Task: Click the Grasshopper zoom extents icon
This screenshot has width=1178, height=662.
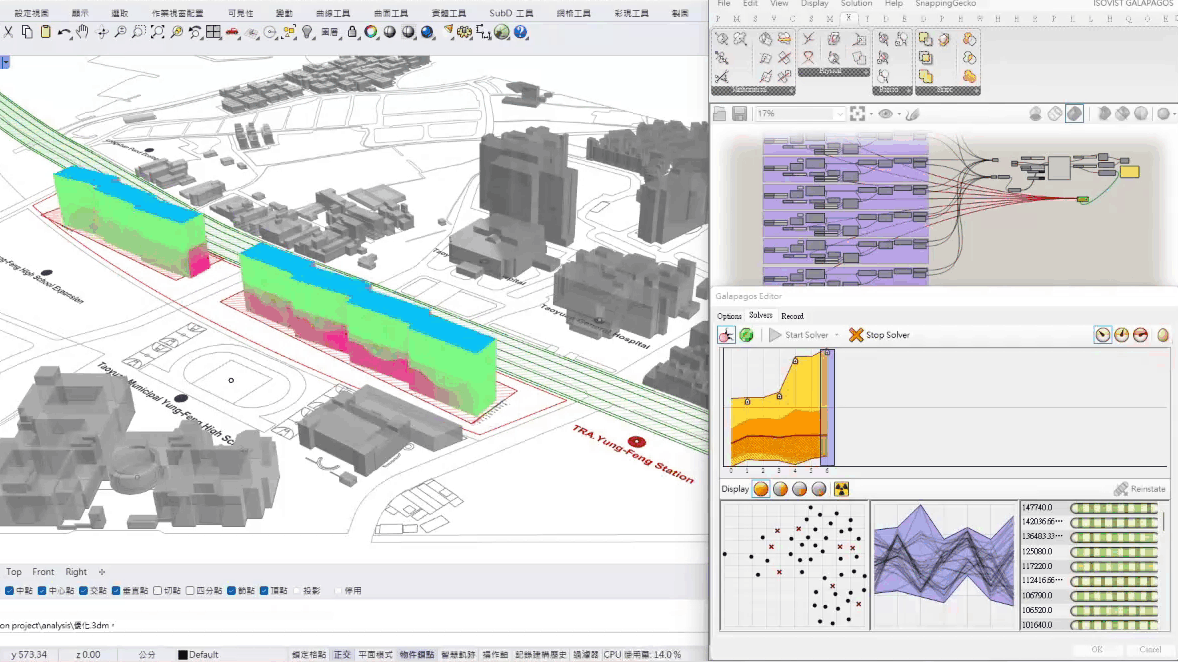Action: (857, 114)
